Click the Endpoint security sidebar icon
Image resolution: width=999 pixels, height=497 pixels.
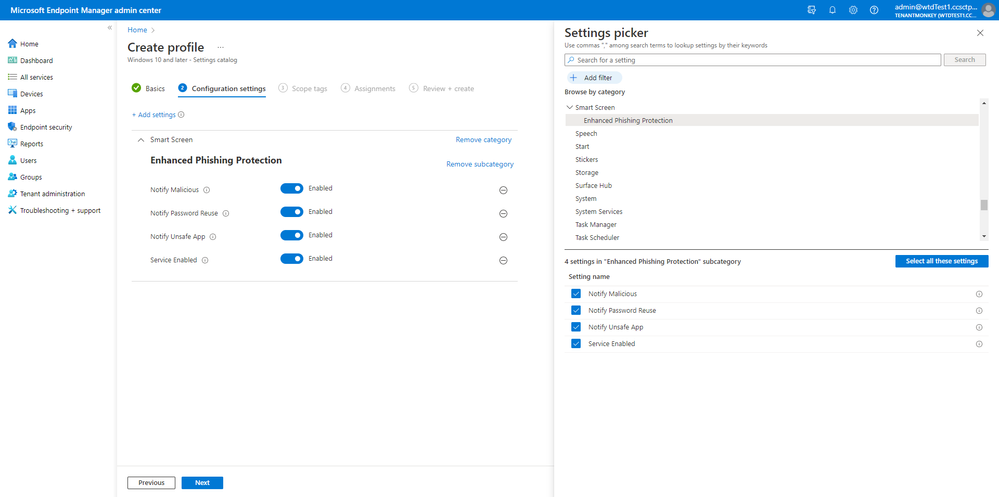[13, 127]
